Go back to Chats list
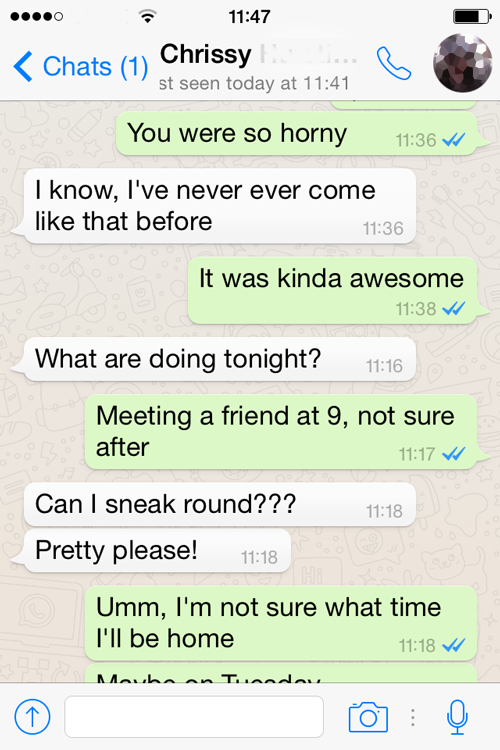 click(80, 66)
